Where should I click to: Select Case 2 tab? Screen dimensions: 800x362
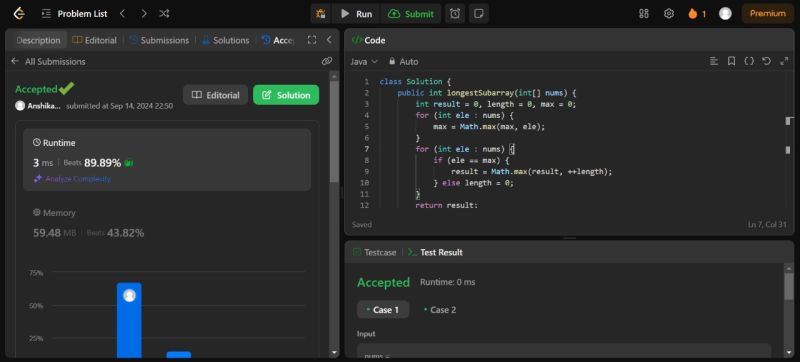[x=440, y=309]
